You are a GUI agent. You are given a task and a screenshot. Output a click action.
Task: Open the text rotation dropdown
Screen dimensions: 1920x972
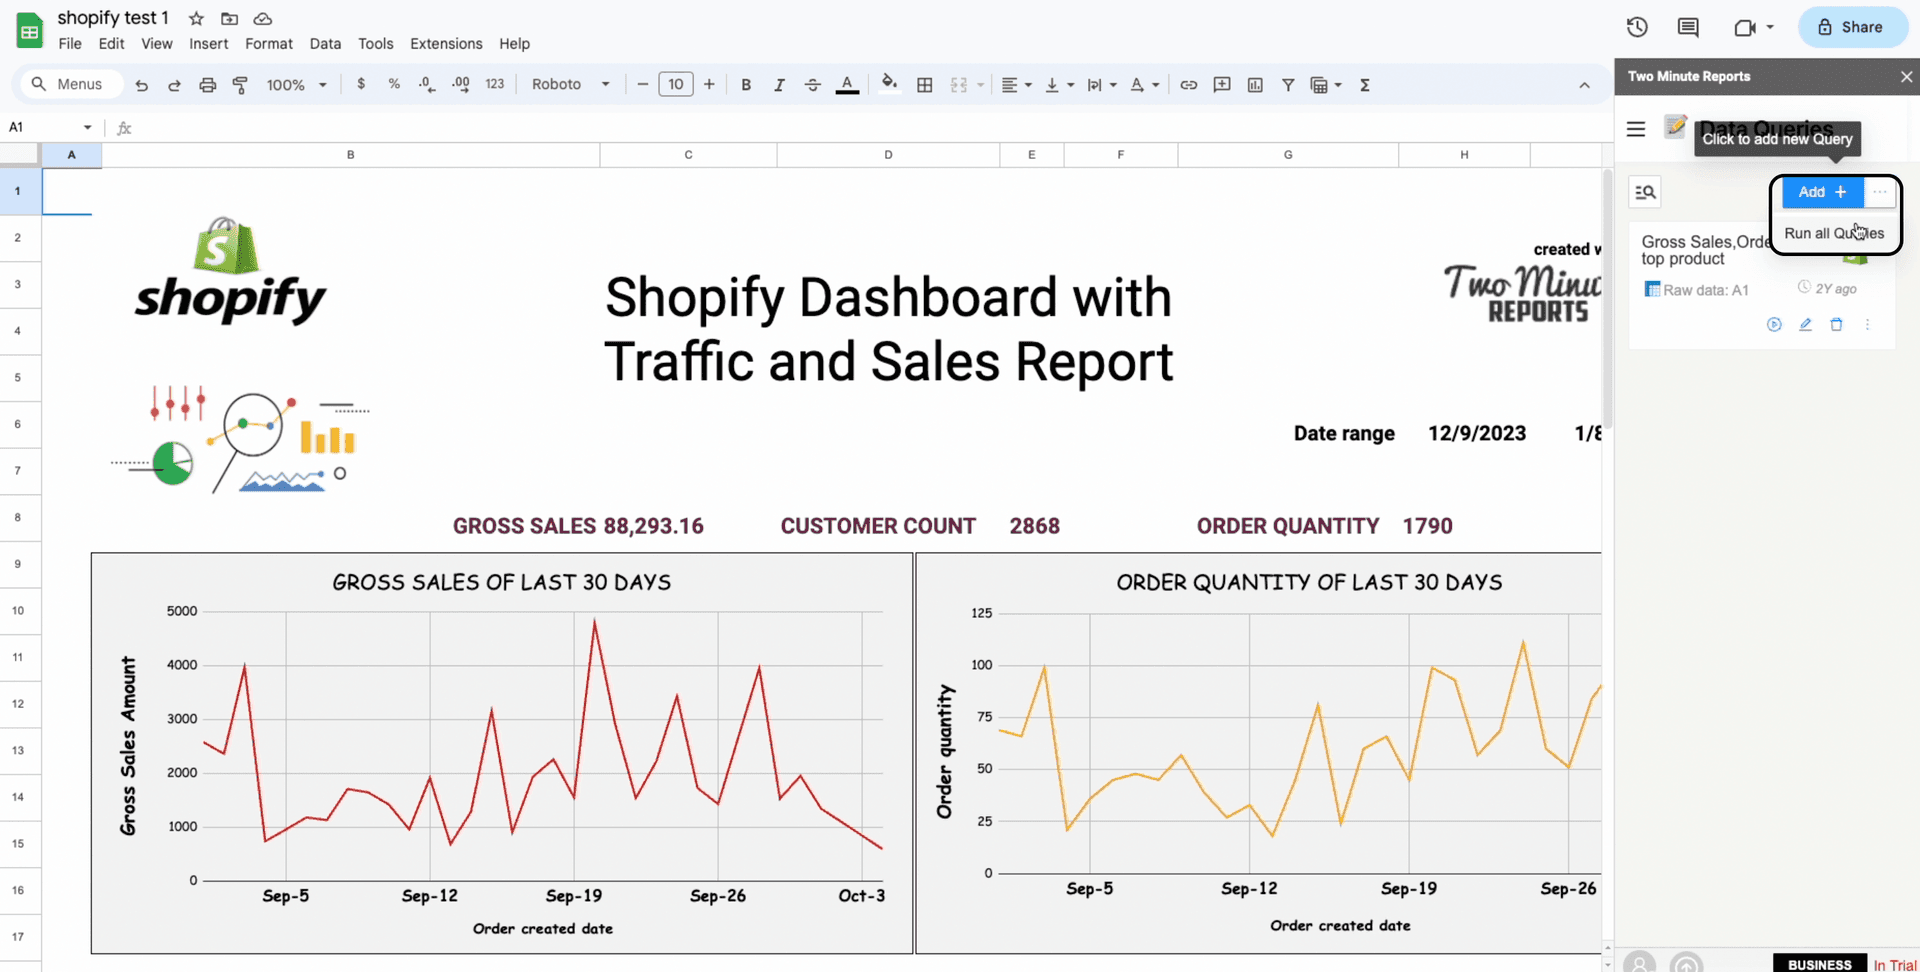click(1144, 85)
